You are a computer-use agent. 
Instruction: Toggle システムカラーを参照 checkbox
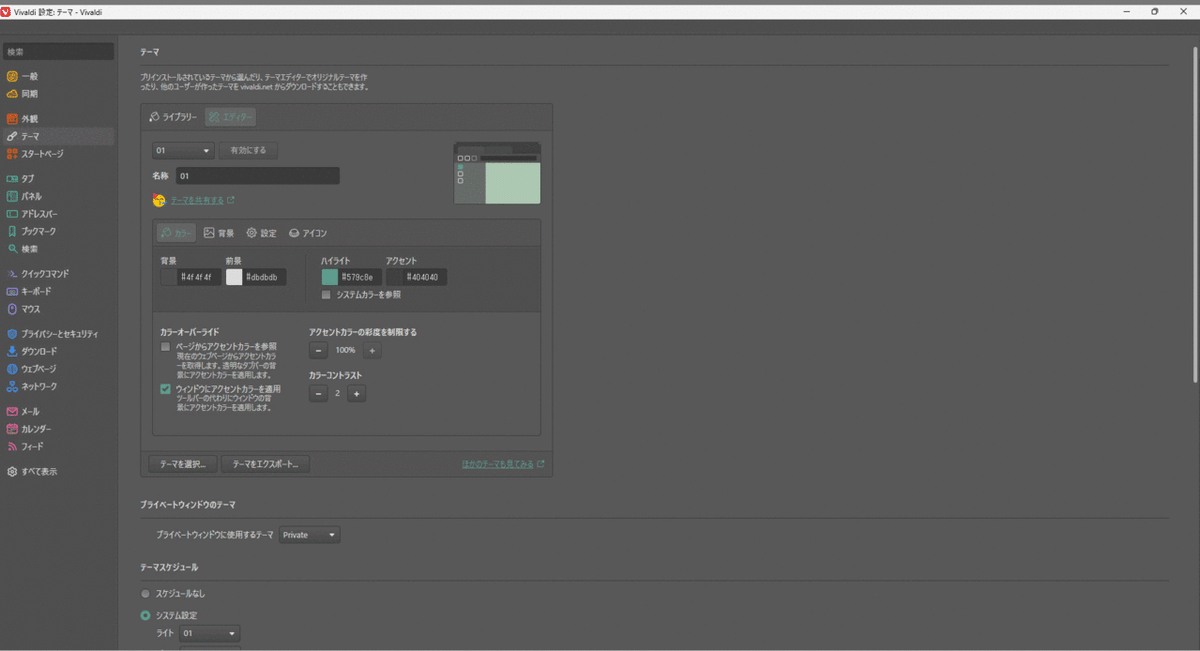(326, 295)
